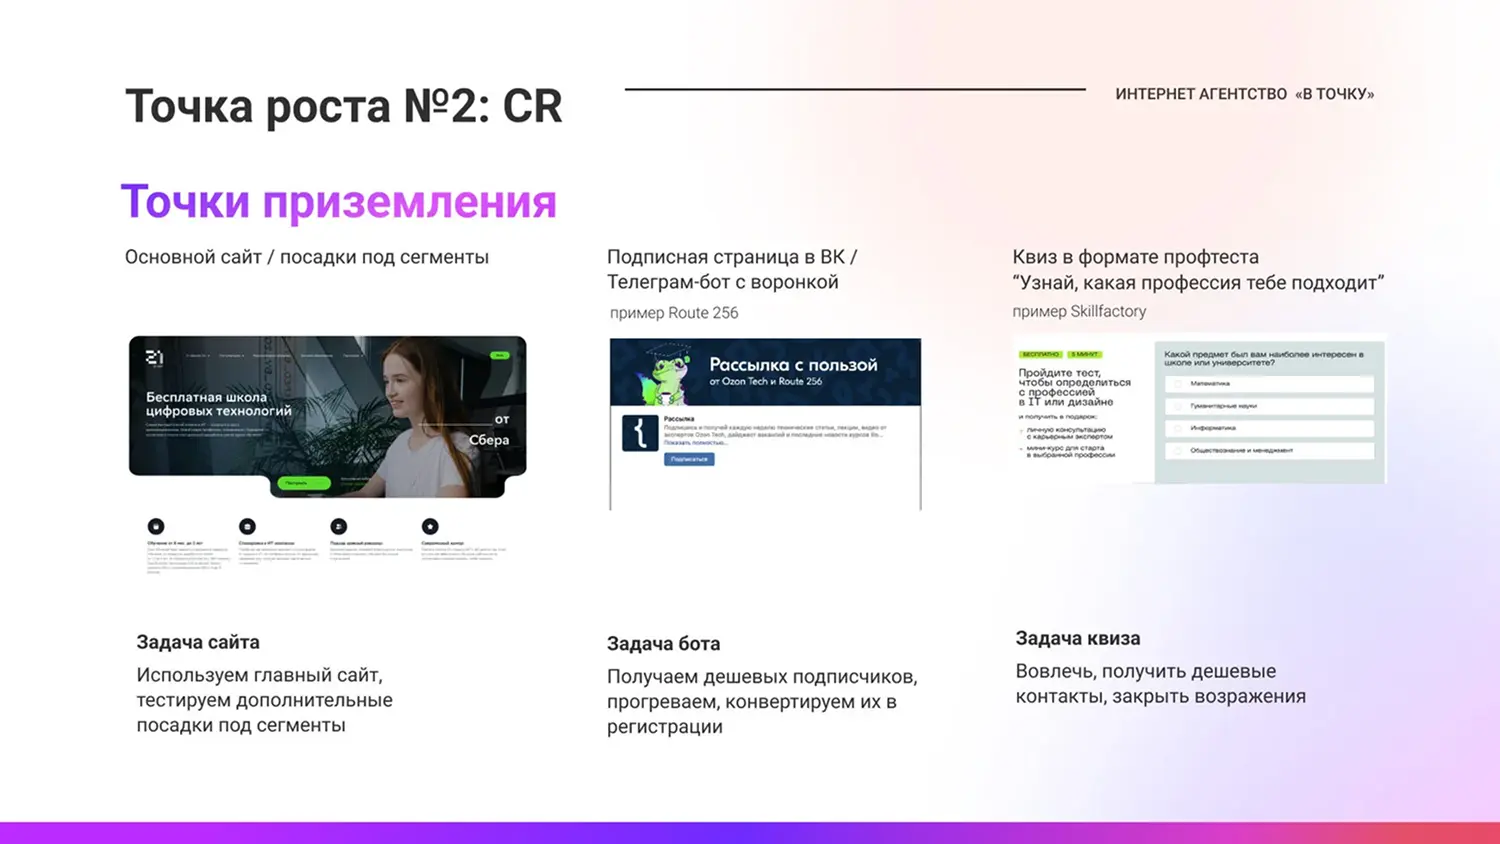The image size is (1500, 844).
Task: Click the third round feature icon under hero
Action: coord(339,526)
